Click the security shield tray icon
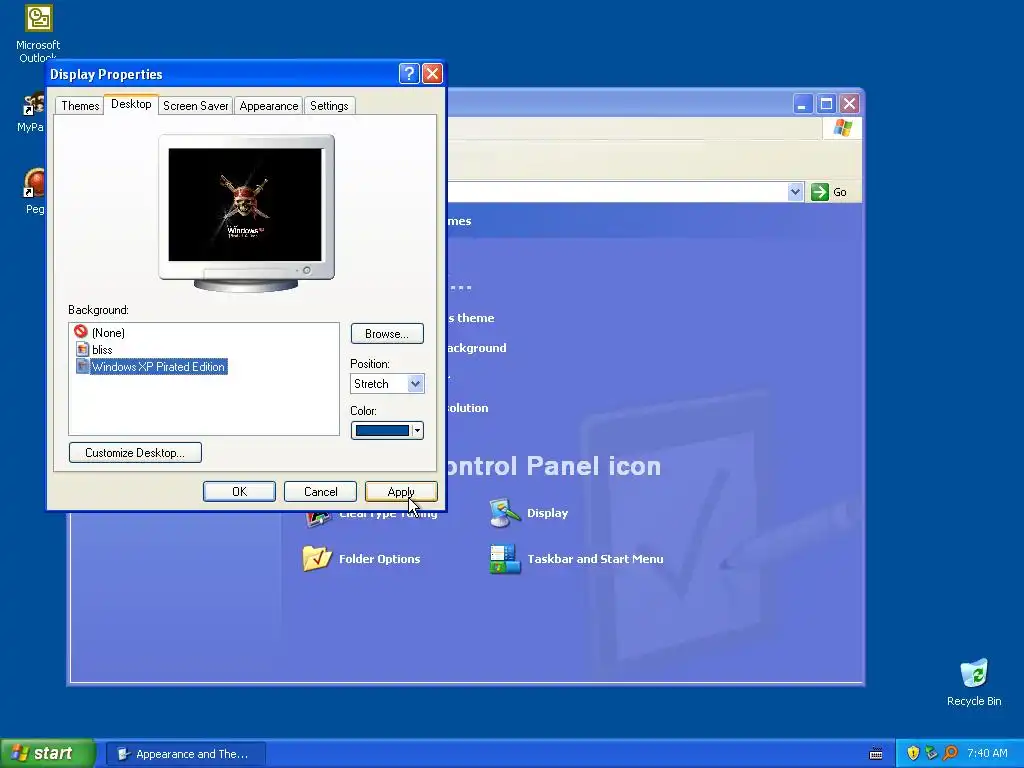Viewport: 1024px width, 768px height. pos(913,753)
